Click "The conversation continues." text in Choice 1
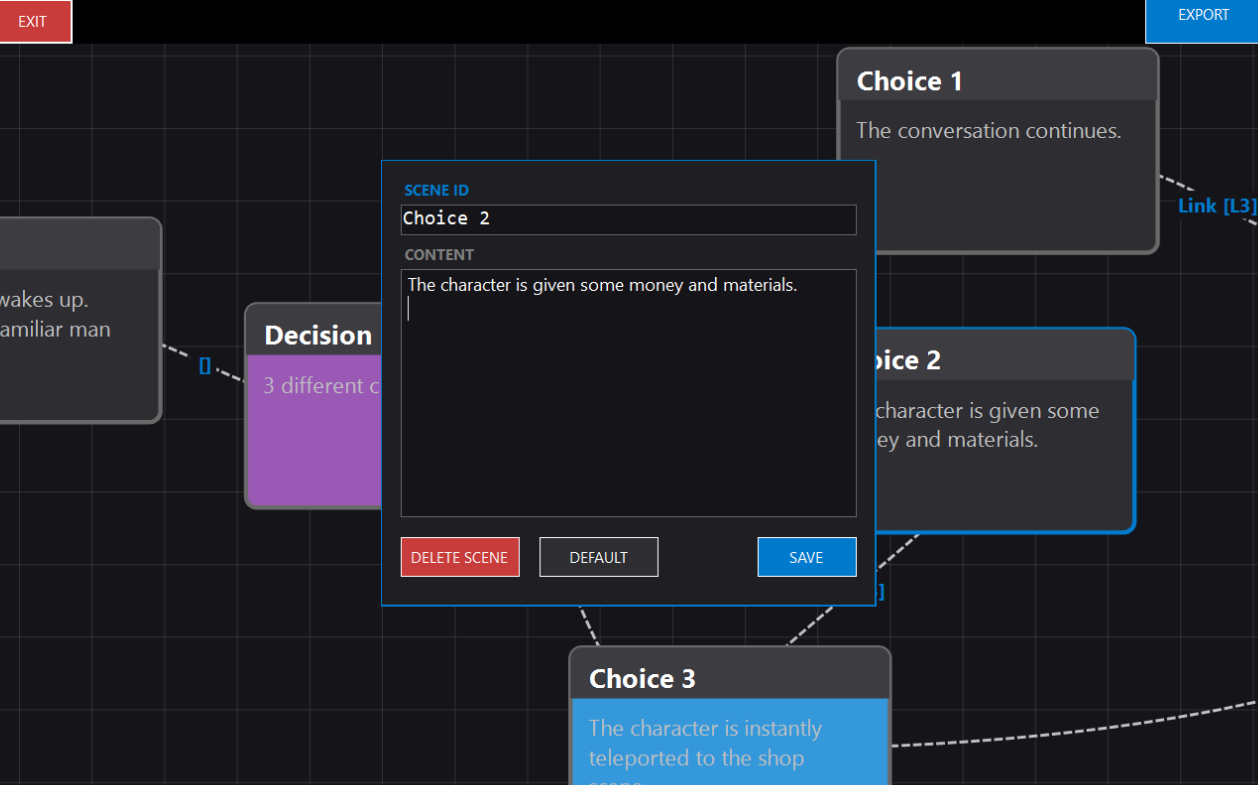Screen dimensions: 1258x785 click(x=988, y=131)
